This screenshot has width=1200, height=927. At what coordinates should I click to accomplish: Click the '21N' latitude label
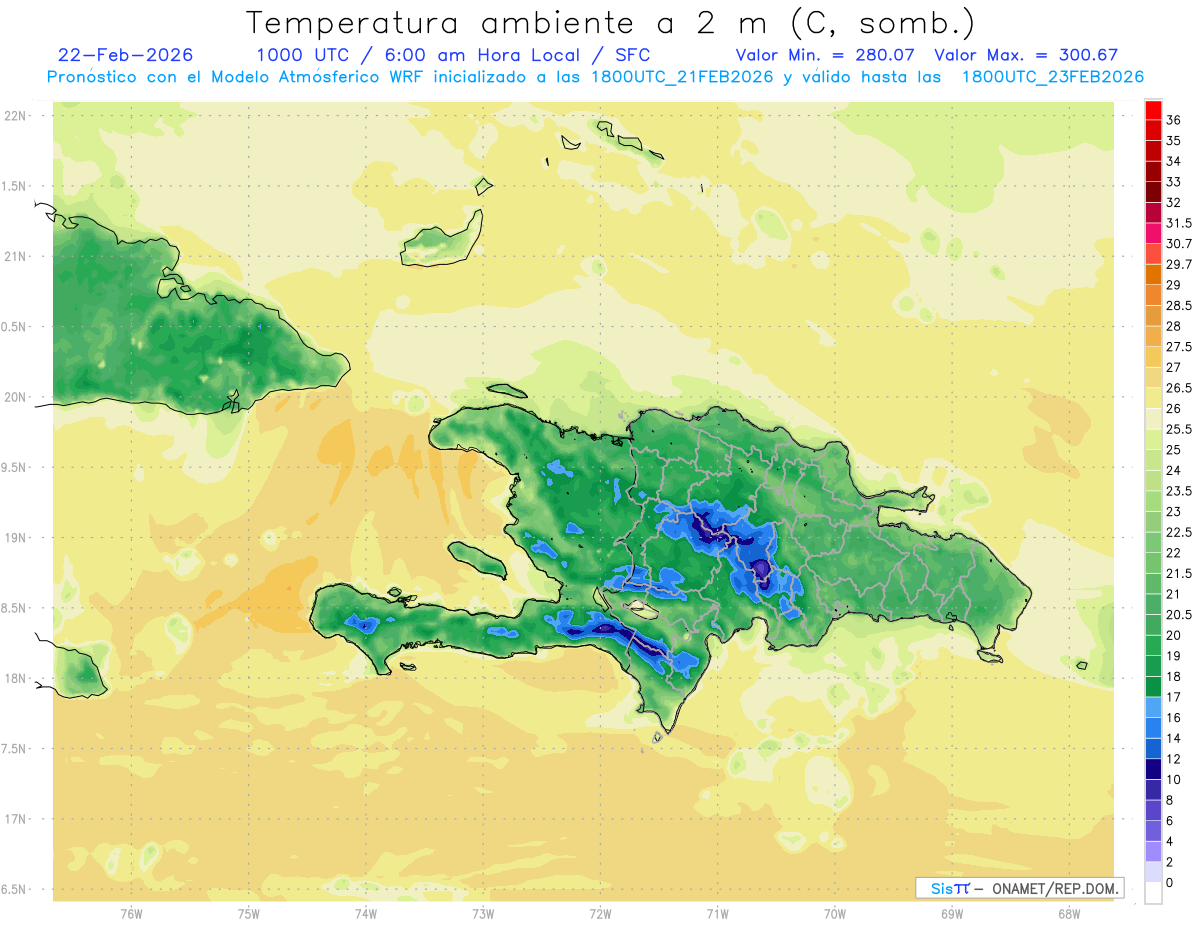pyautogui.click(x=15, y=257)
